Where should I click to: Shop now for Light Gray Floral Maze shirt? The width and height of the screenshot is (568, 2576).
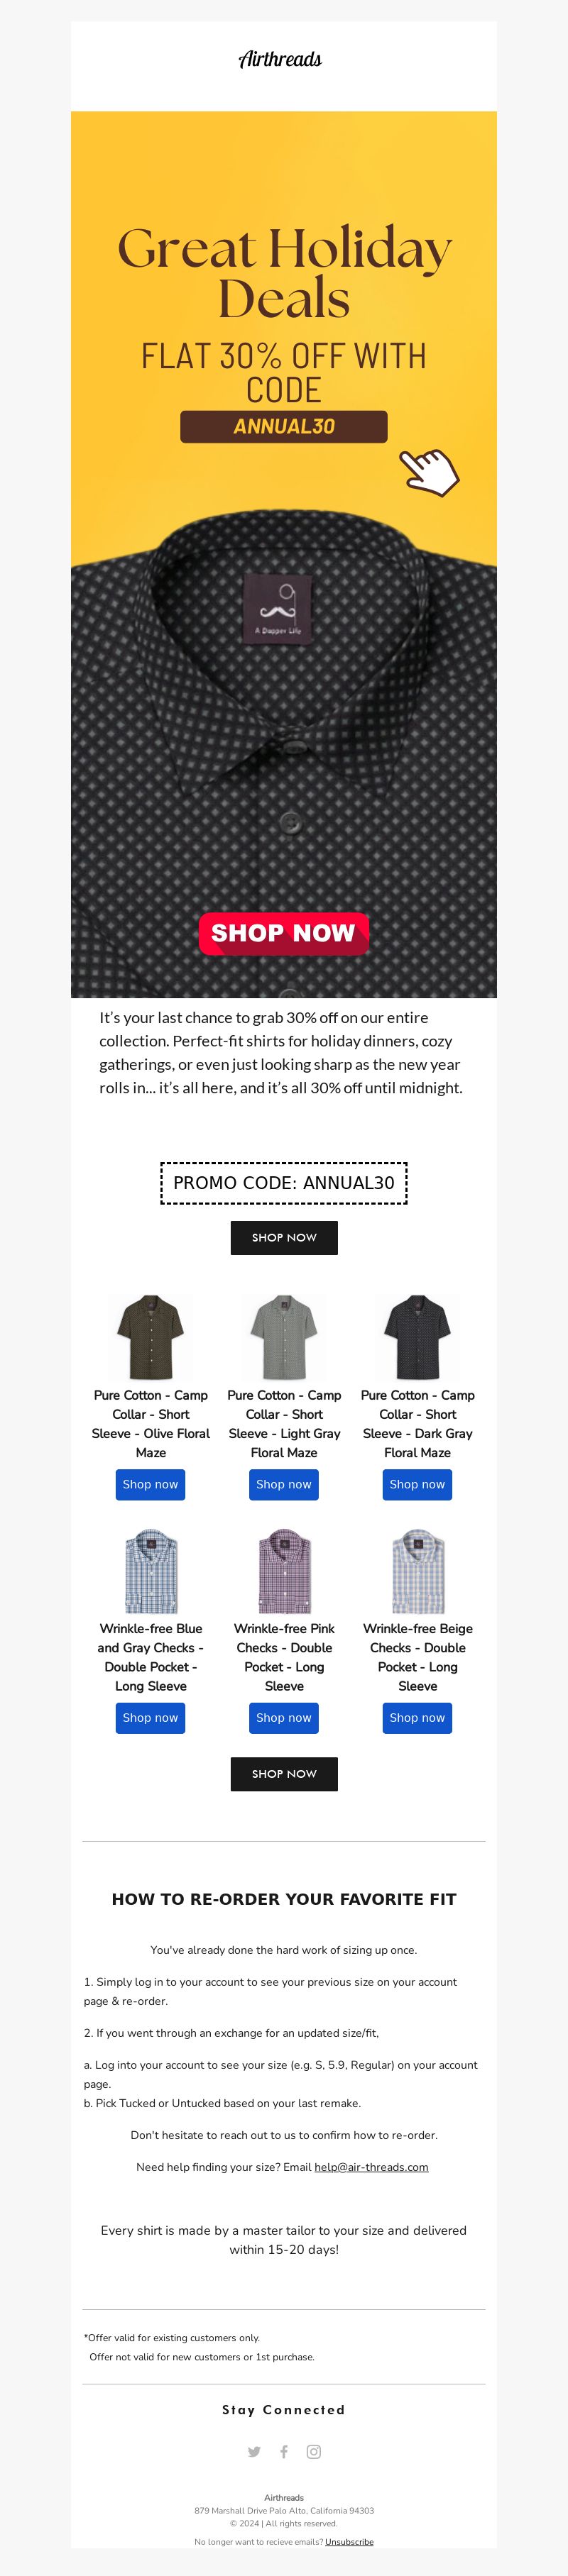coord(284,1484)
